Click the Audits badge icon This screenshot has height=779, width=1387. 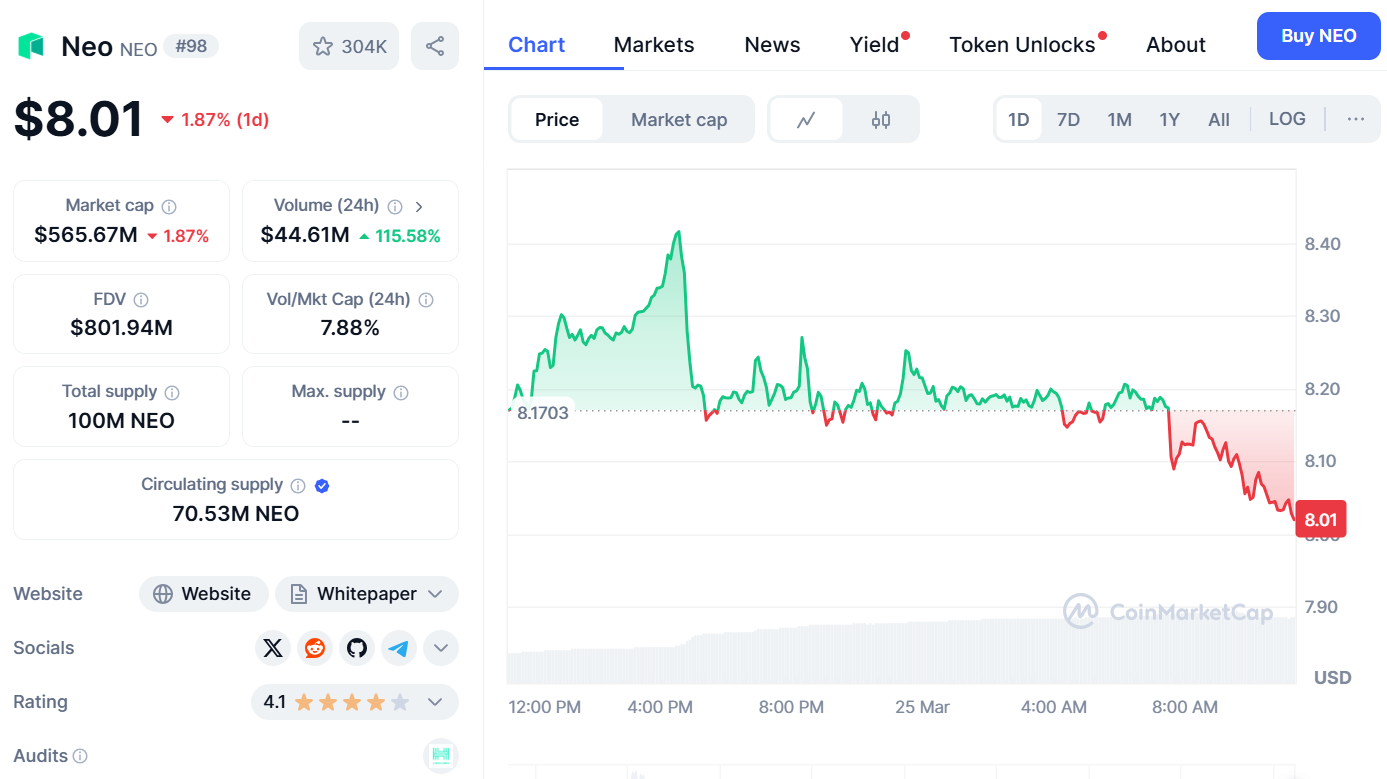pos(441,756)
